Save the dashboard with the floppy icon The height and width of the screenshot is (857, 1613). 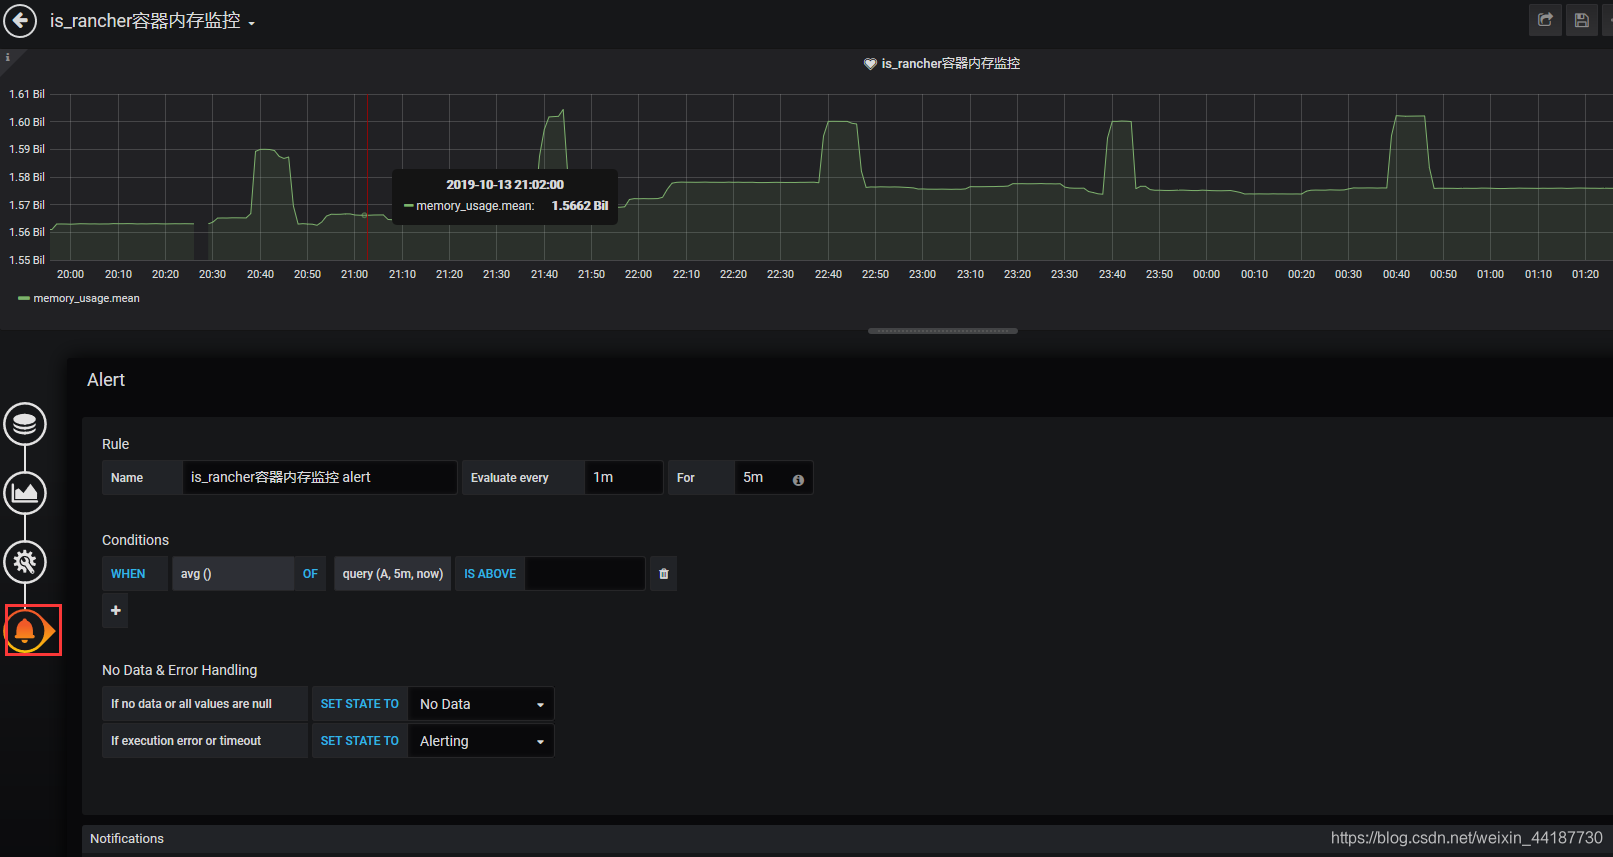(1582, 20)
